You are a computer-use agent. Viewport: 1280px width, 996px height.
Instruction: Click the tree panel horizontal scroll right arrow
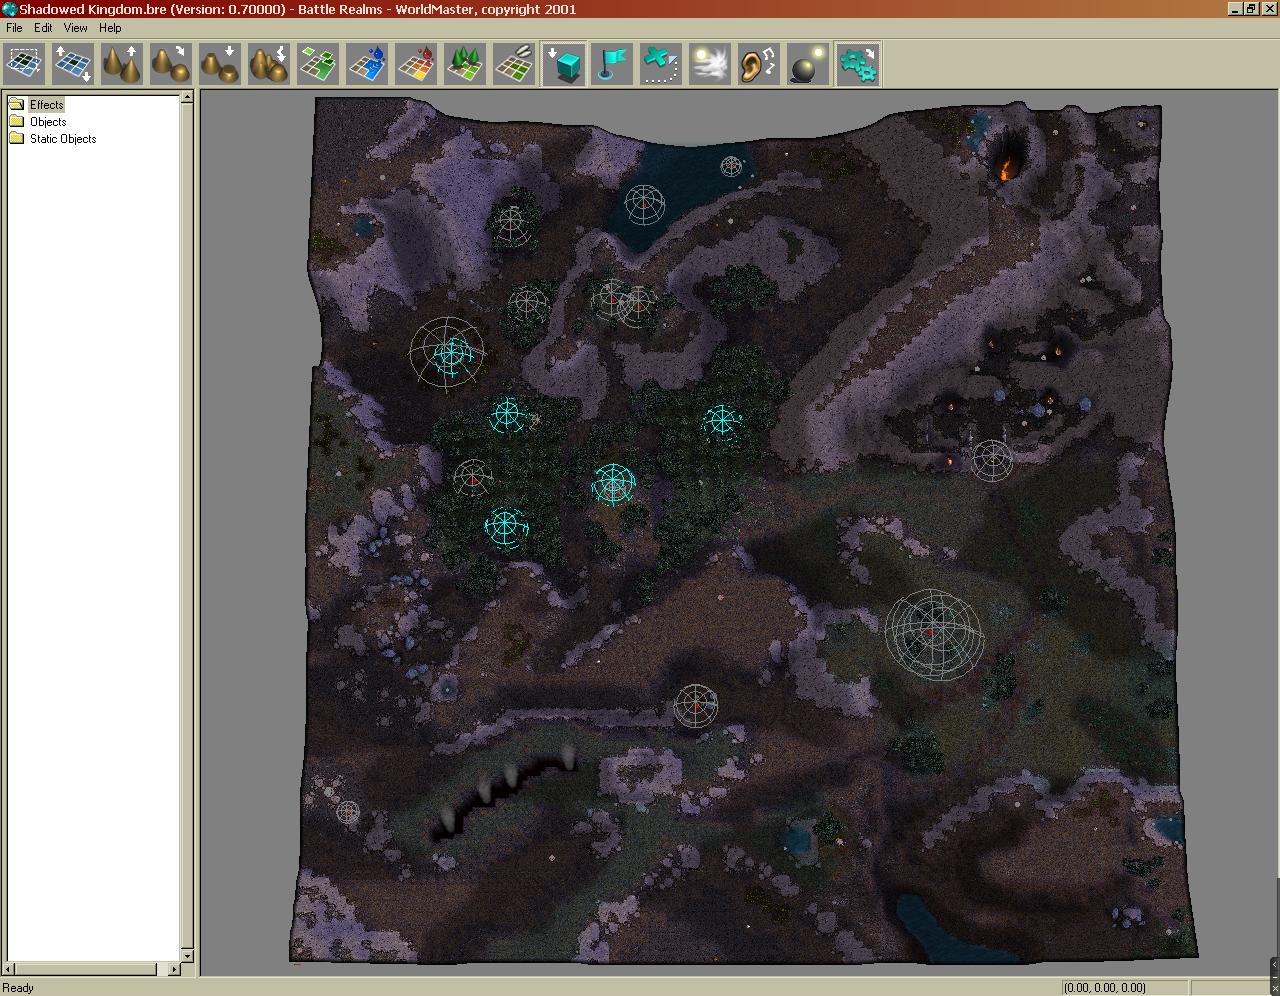click(x=174, y=969)
